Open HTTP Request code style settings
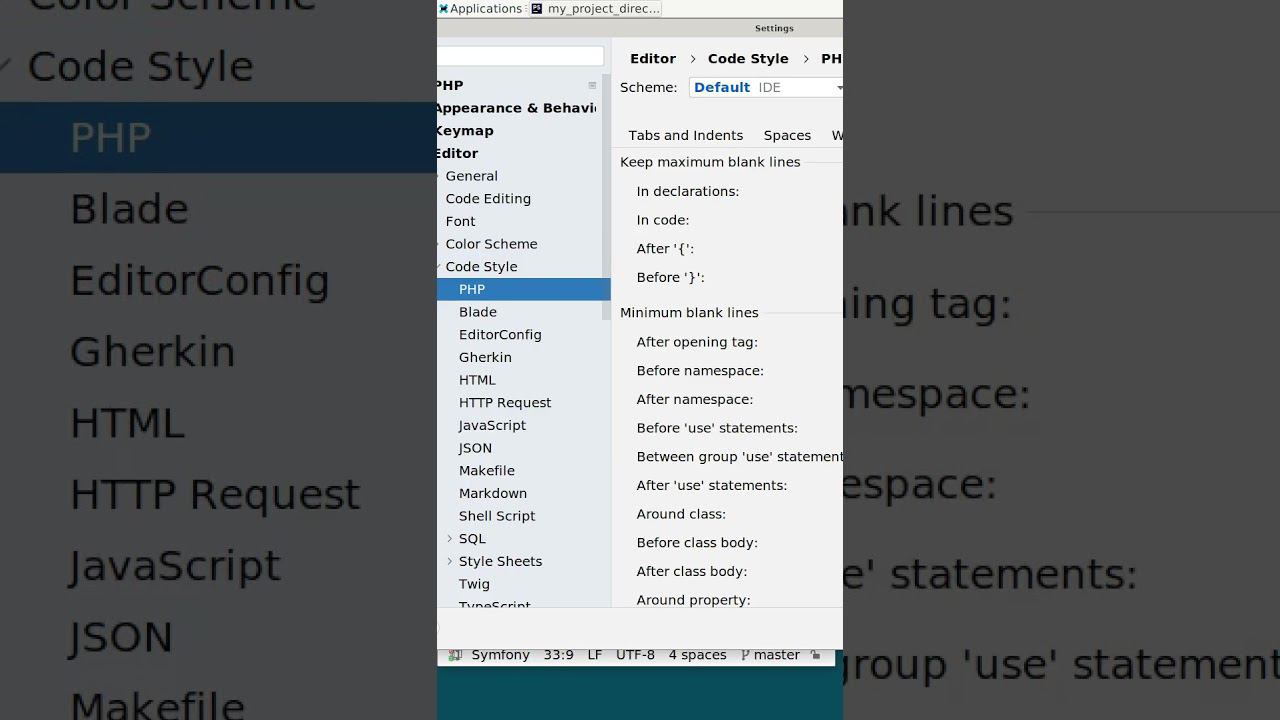The width and height of the screenshot is (1280, 720). tap(505, 403)
